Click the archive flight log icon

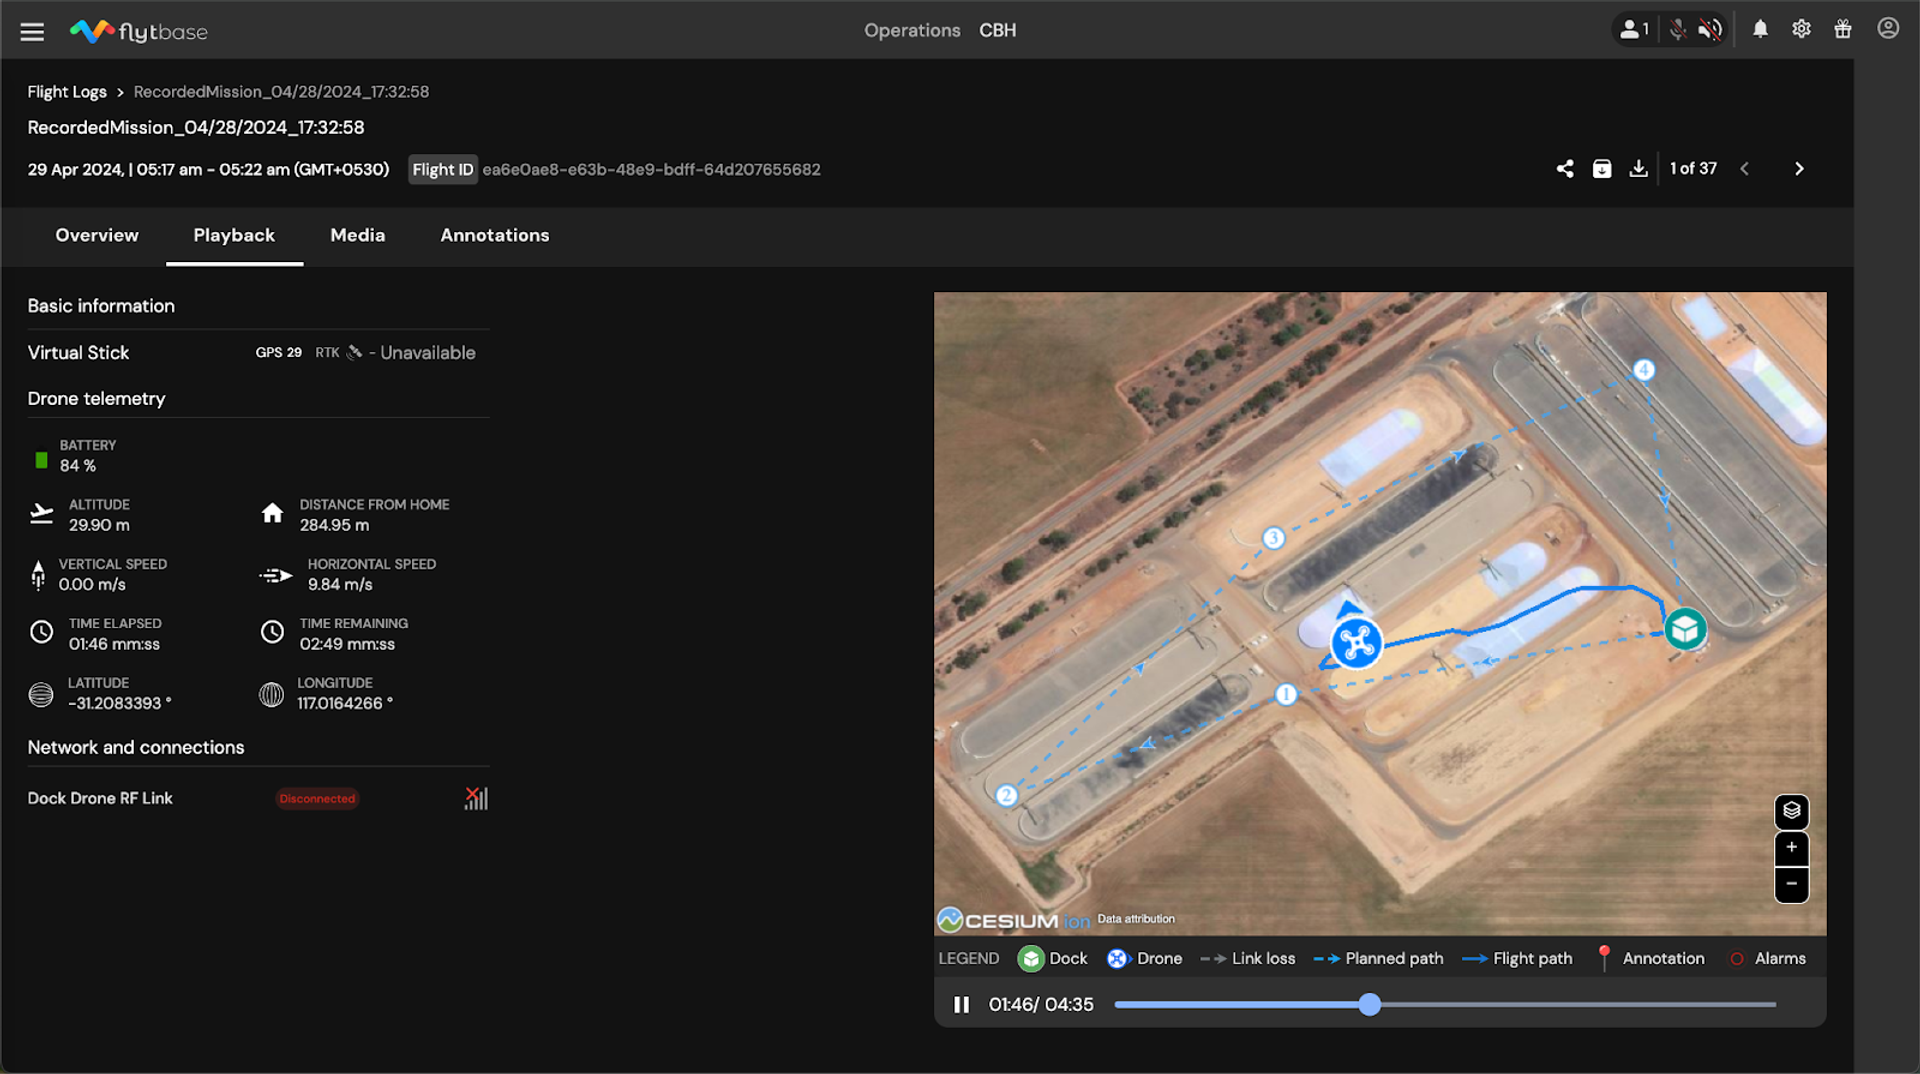tap(1602, 169)
